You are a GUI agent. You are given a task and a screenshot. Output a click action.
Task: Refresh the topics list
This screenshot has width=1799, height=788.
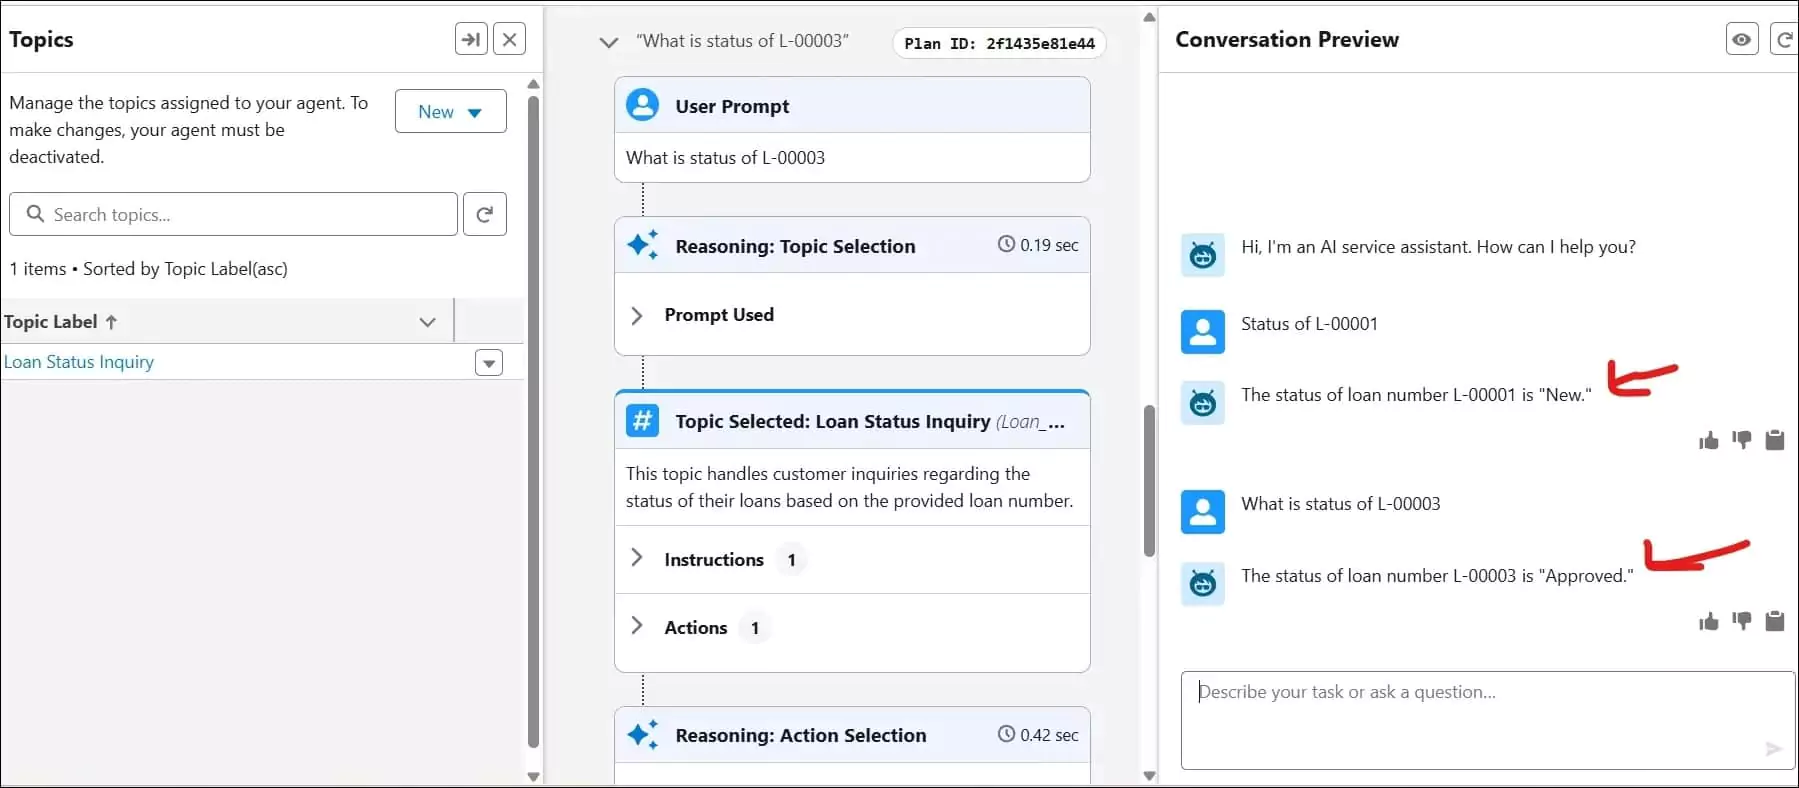click(x=485, y=214)
